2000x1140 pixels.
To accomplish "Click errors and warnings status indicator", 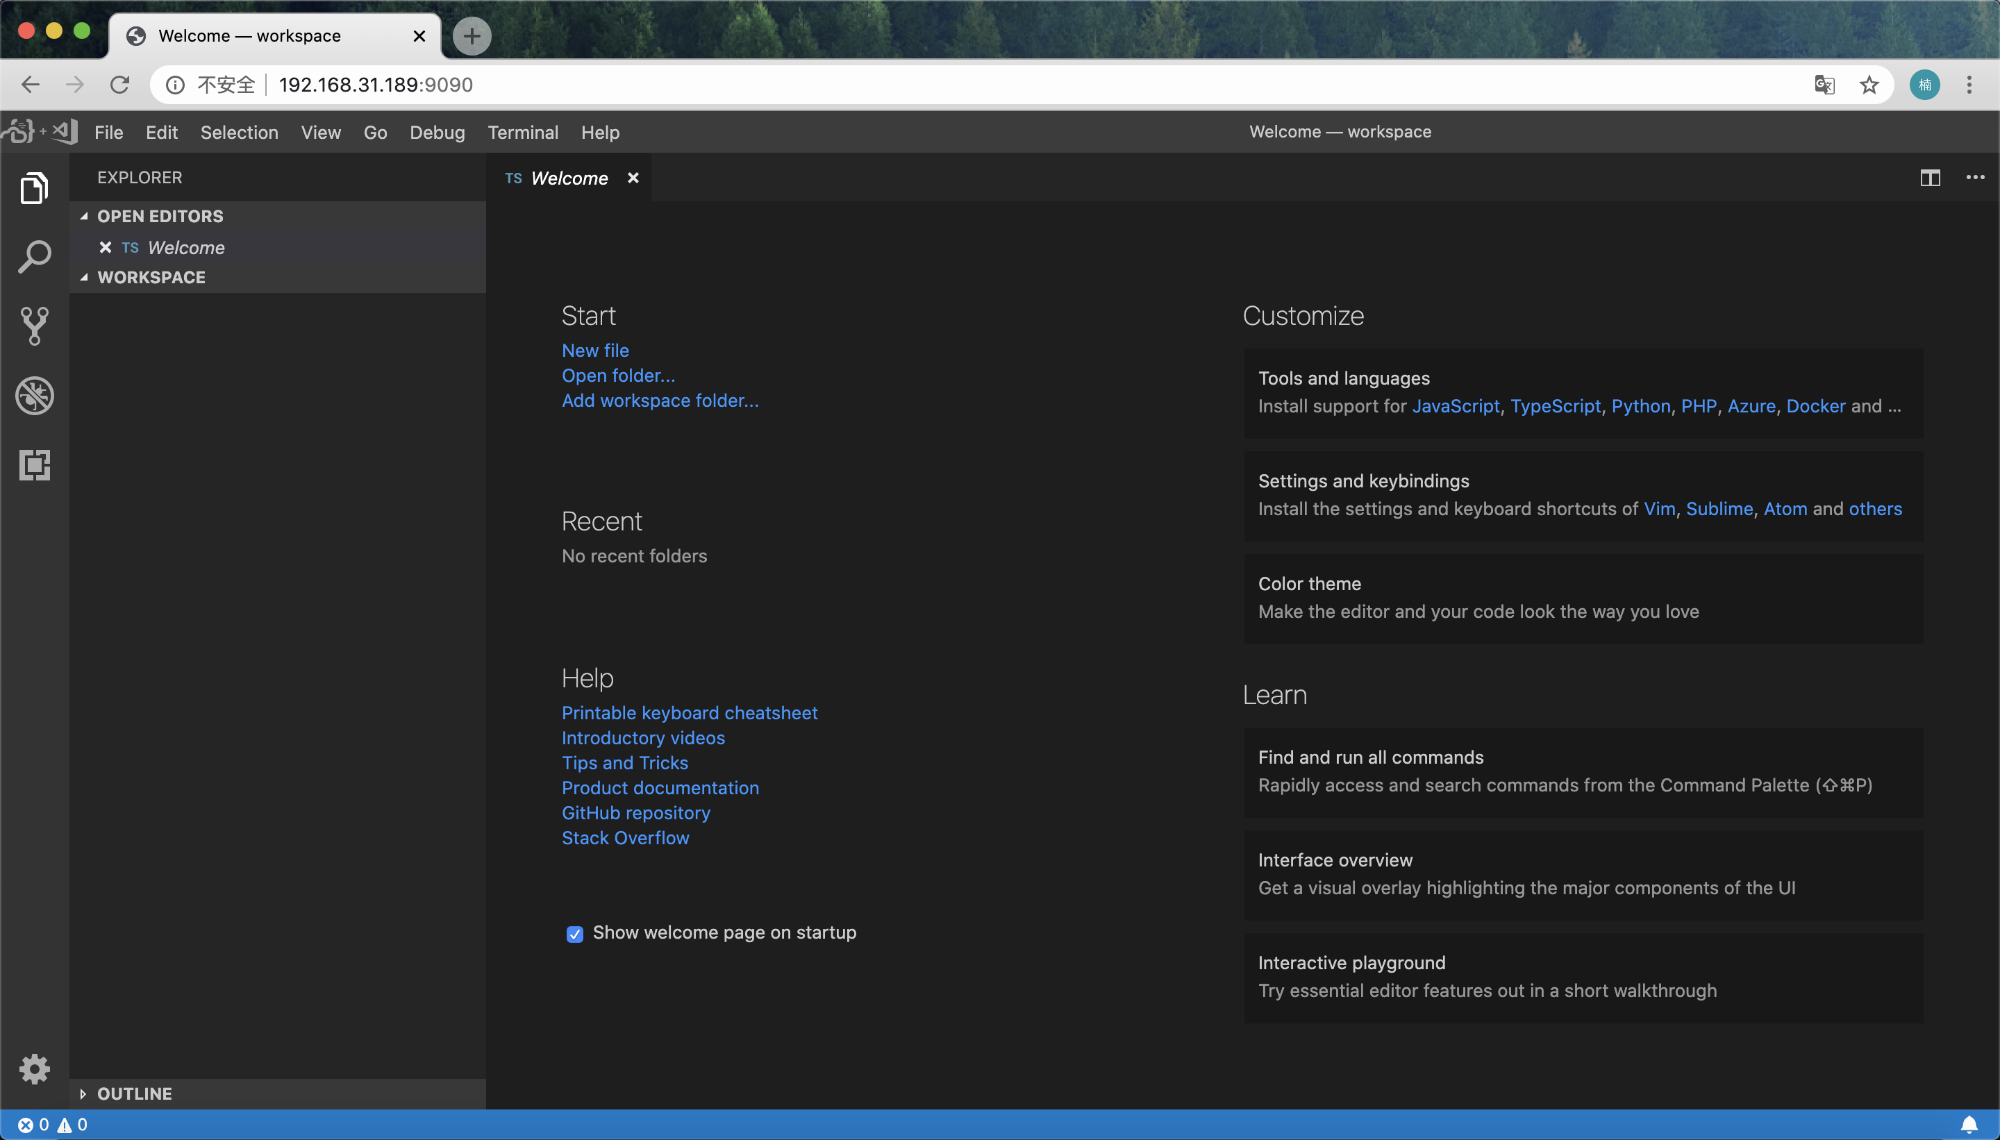I will (x=53, y=1125).
